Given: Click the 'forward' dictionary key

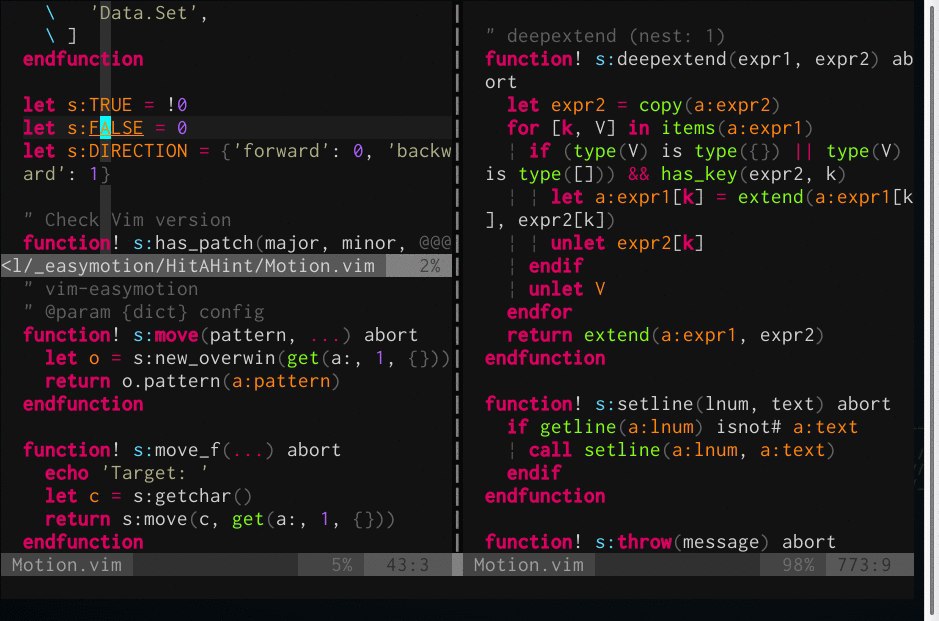Looking at the screenshot, I should 281,150.
